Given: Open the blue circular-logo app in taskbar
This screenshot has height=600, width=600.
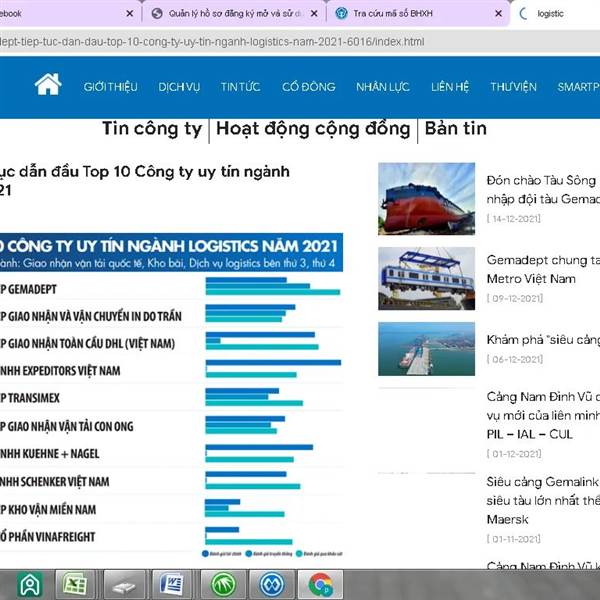Looking at the screenshot, I should click(x=272, y=585).
